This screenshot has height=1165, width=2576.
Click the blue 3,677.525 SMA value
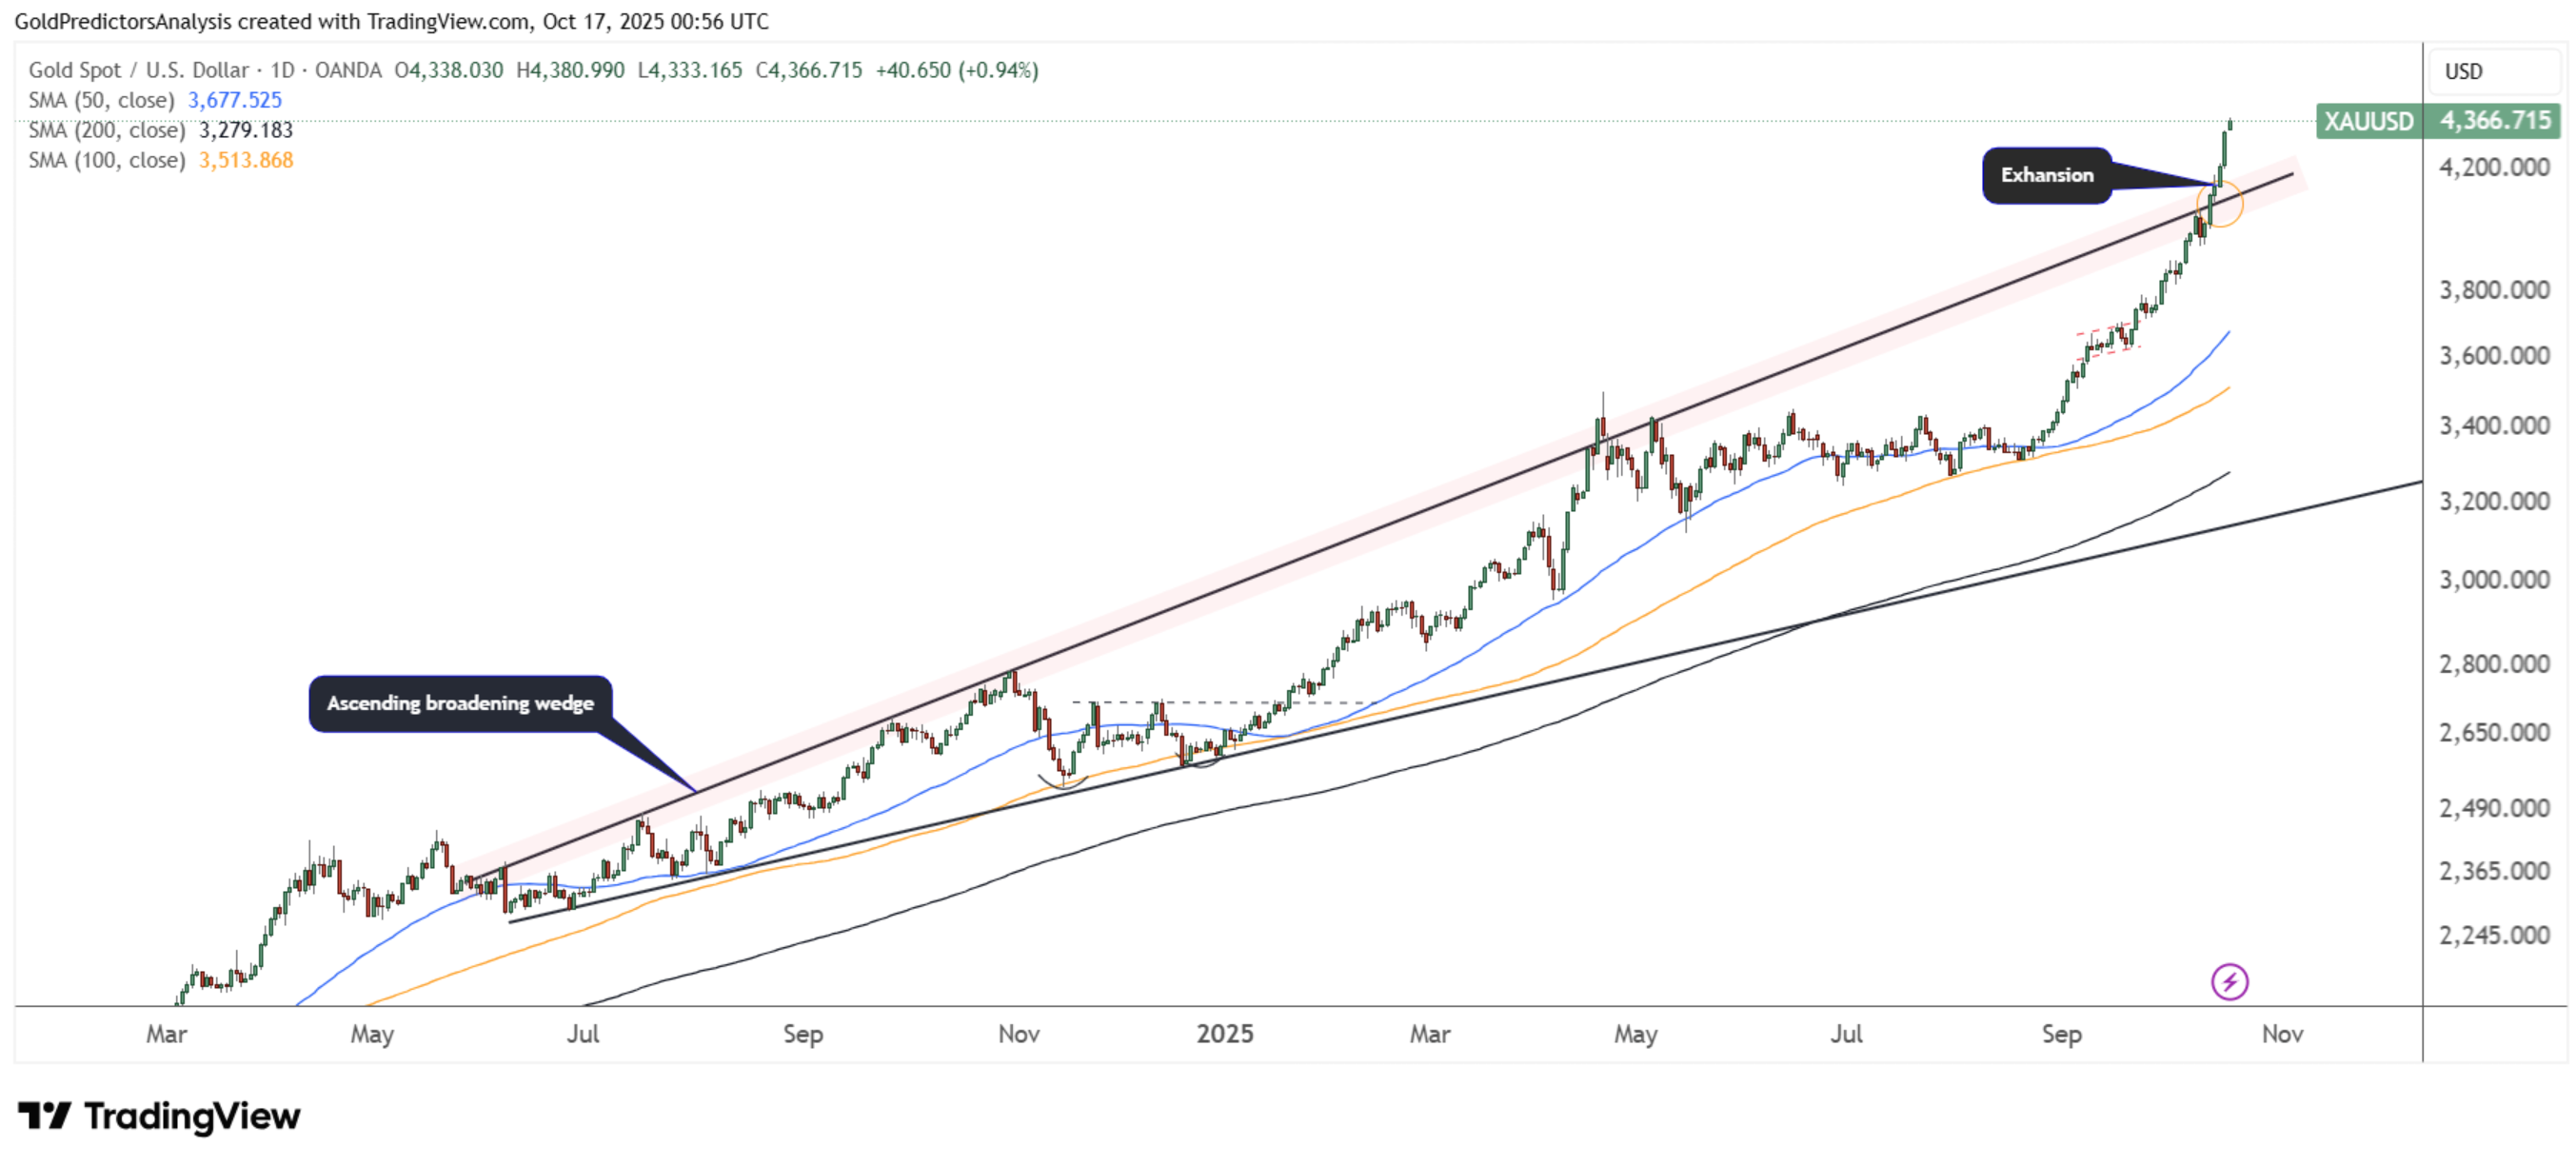(x=235, y=100)
